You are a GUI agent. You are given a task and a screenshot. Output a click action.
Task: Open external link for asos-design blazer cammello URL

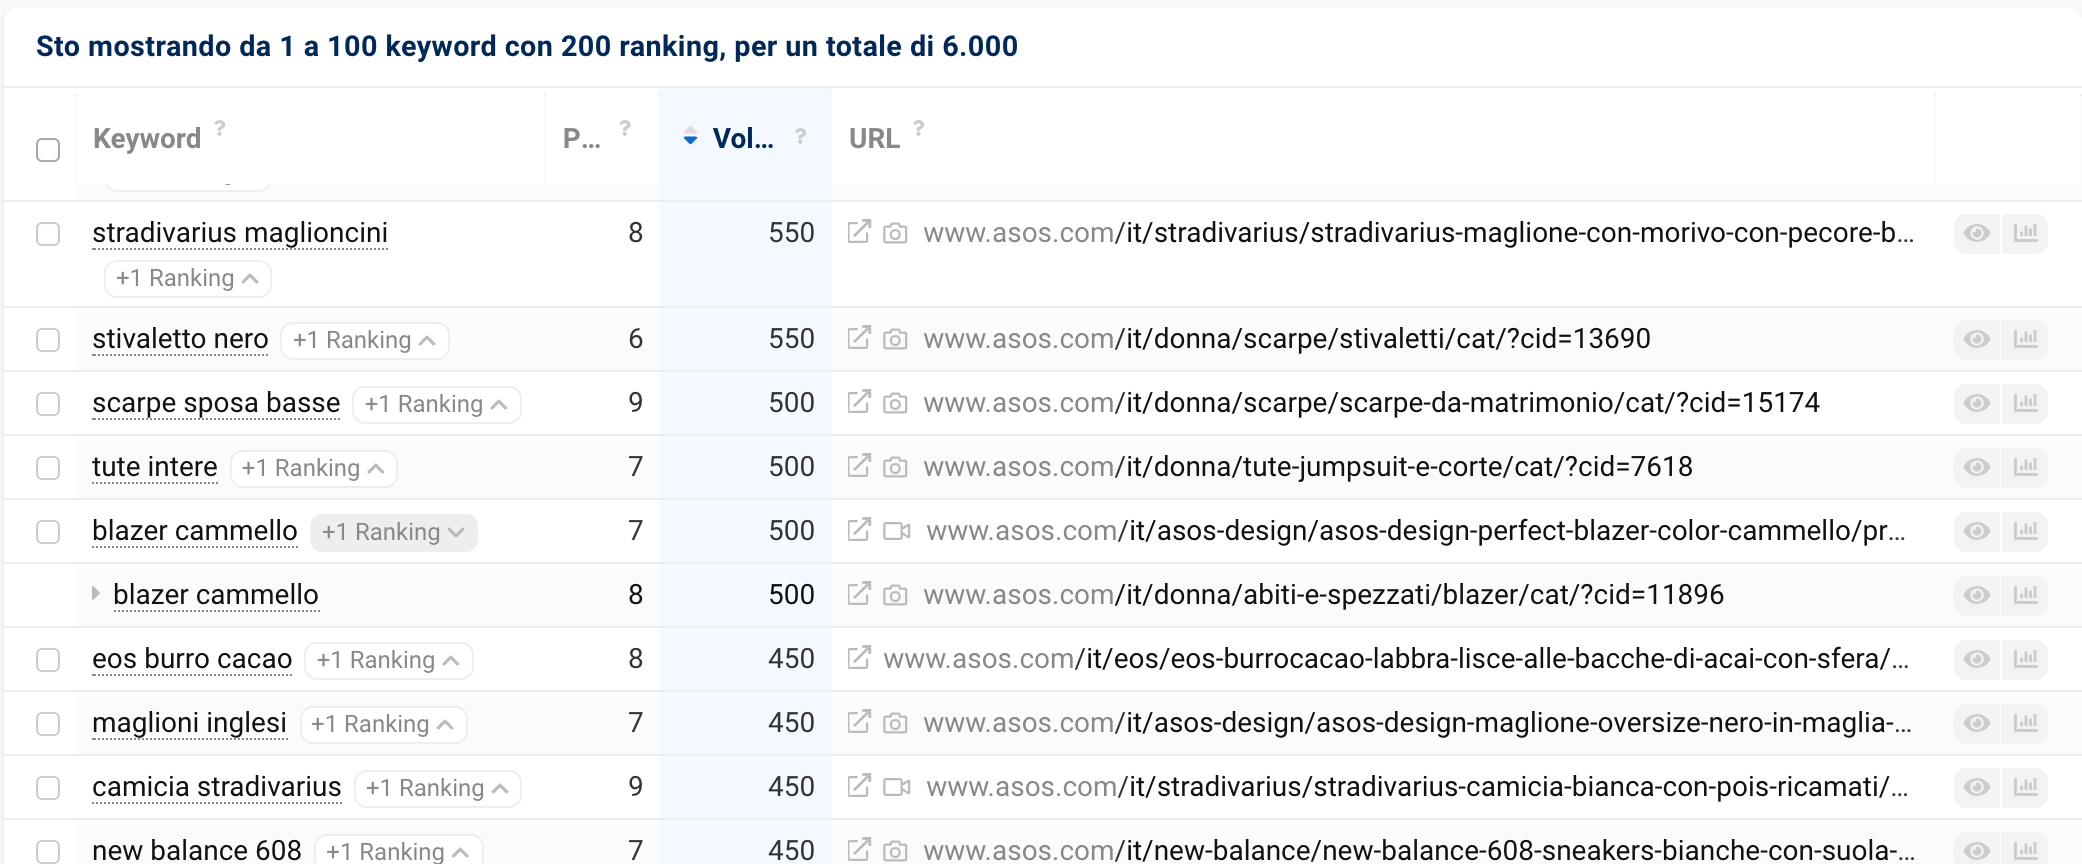(x=858, y=530)
